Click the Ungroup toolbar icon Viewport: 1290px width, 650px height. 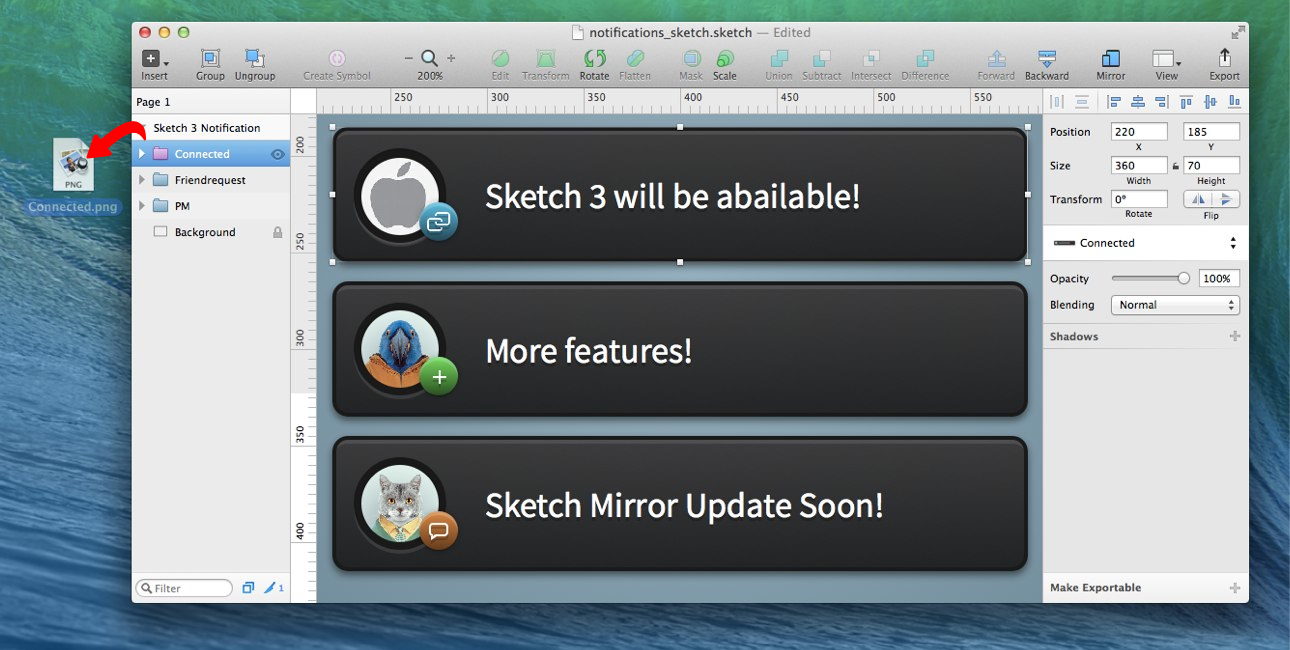coord(254,59)
